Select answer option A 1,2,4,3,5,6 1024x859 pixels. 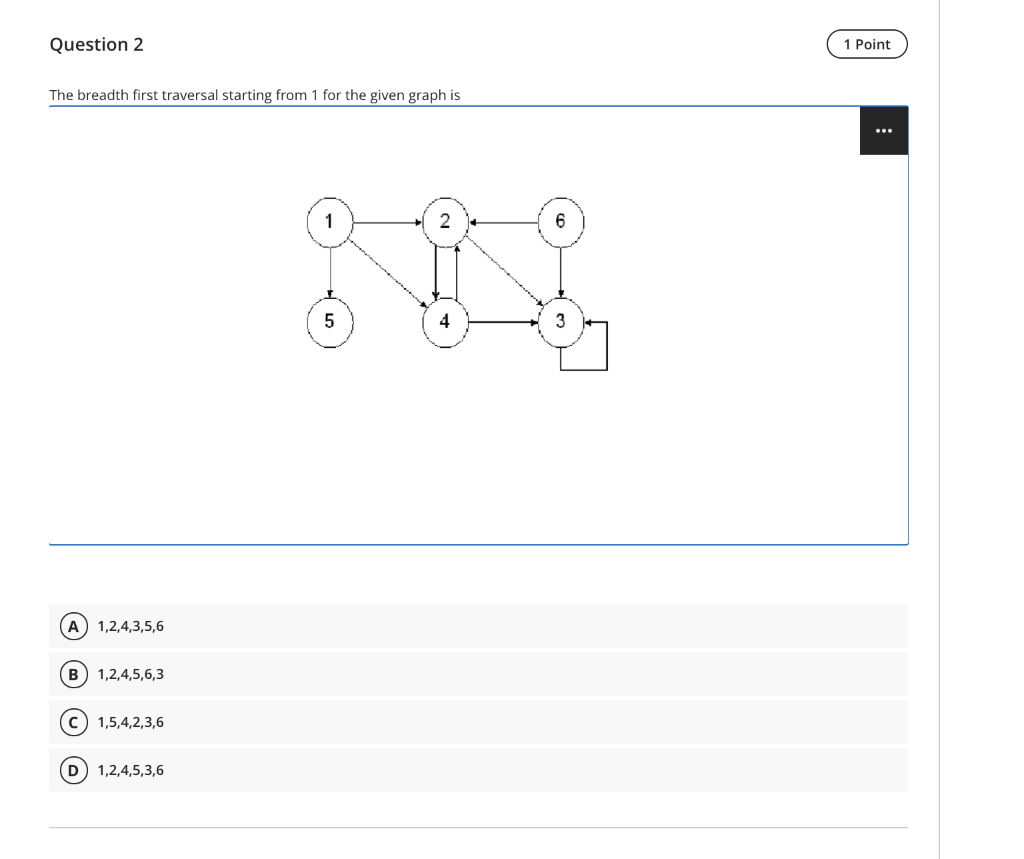coord(131,626)
